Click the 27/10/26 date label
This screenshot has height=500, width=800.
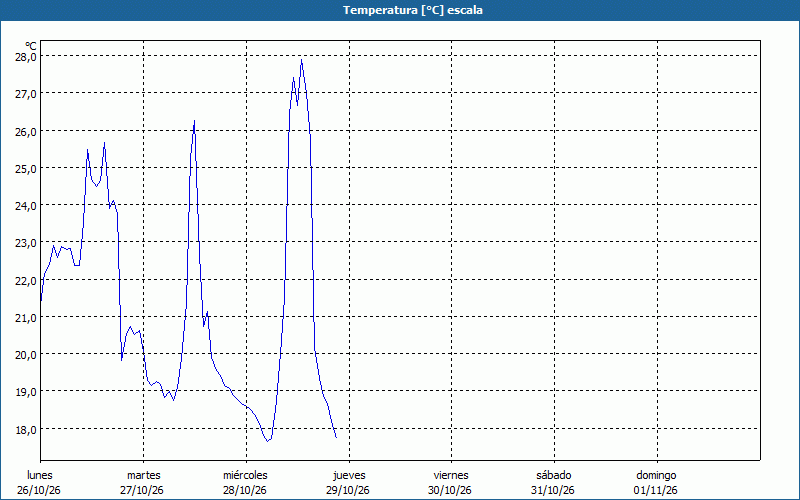(x=142, y=490)
